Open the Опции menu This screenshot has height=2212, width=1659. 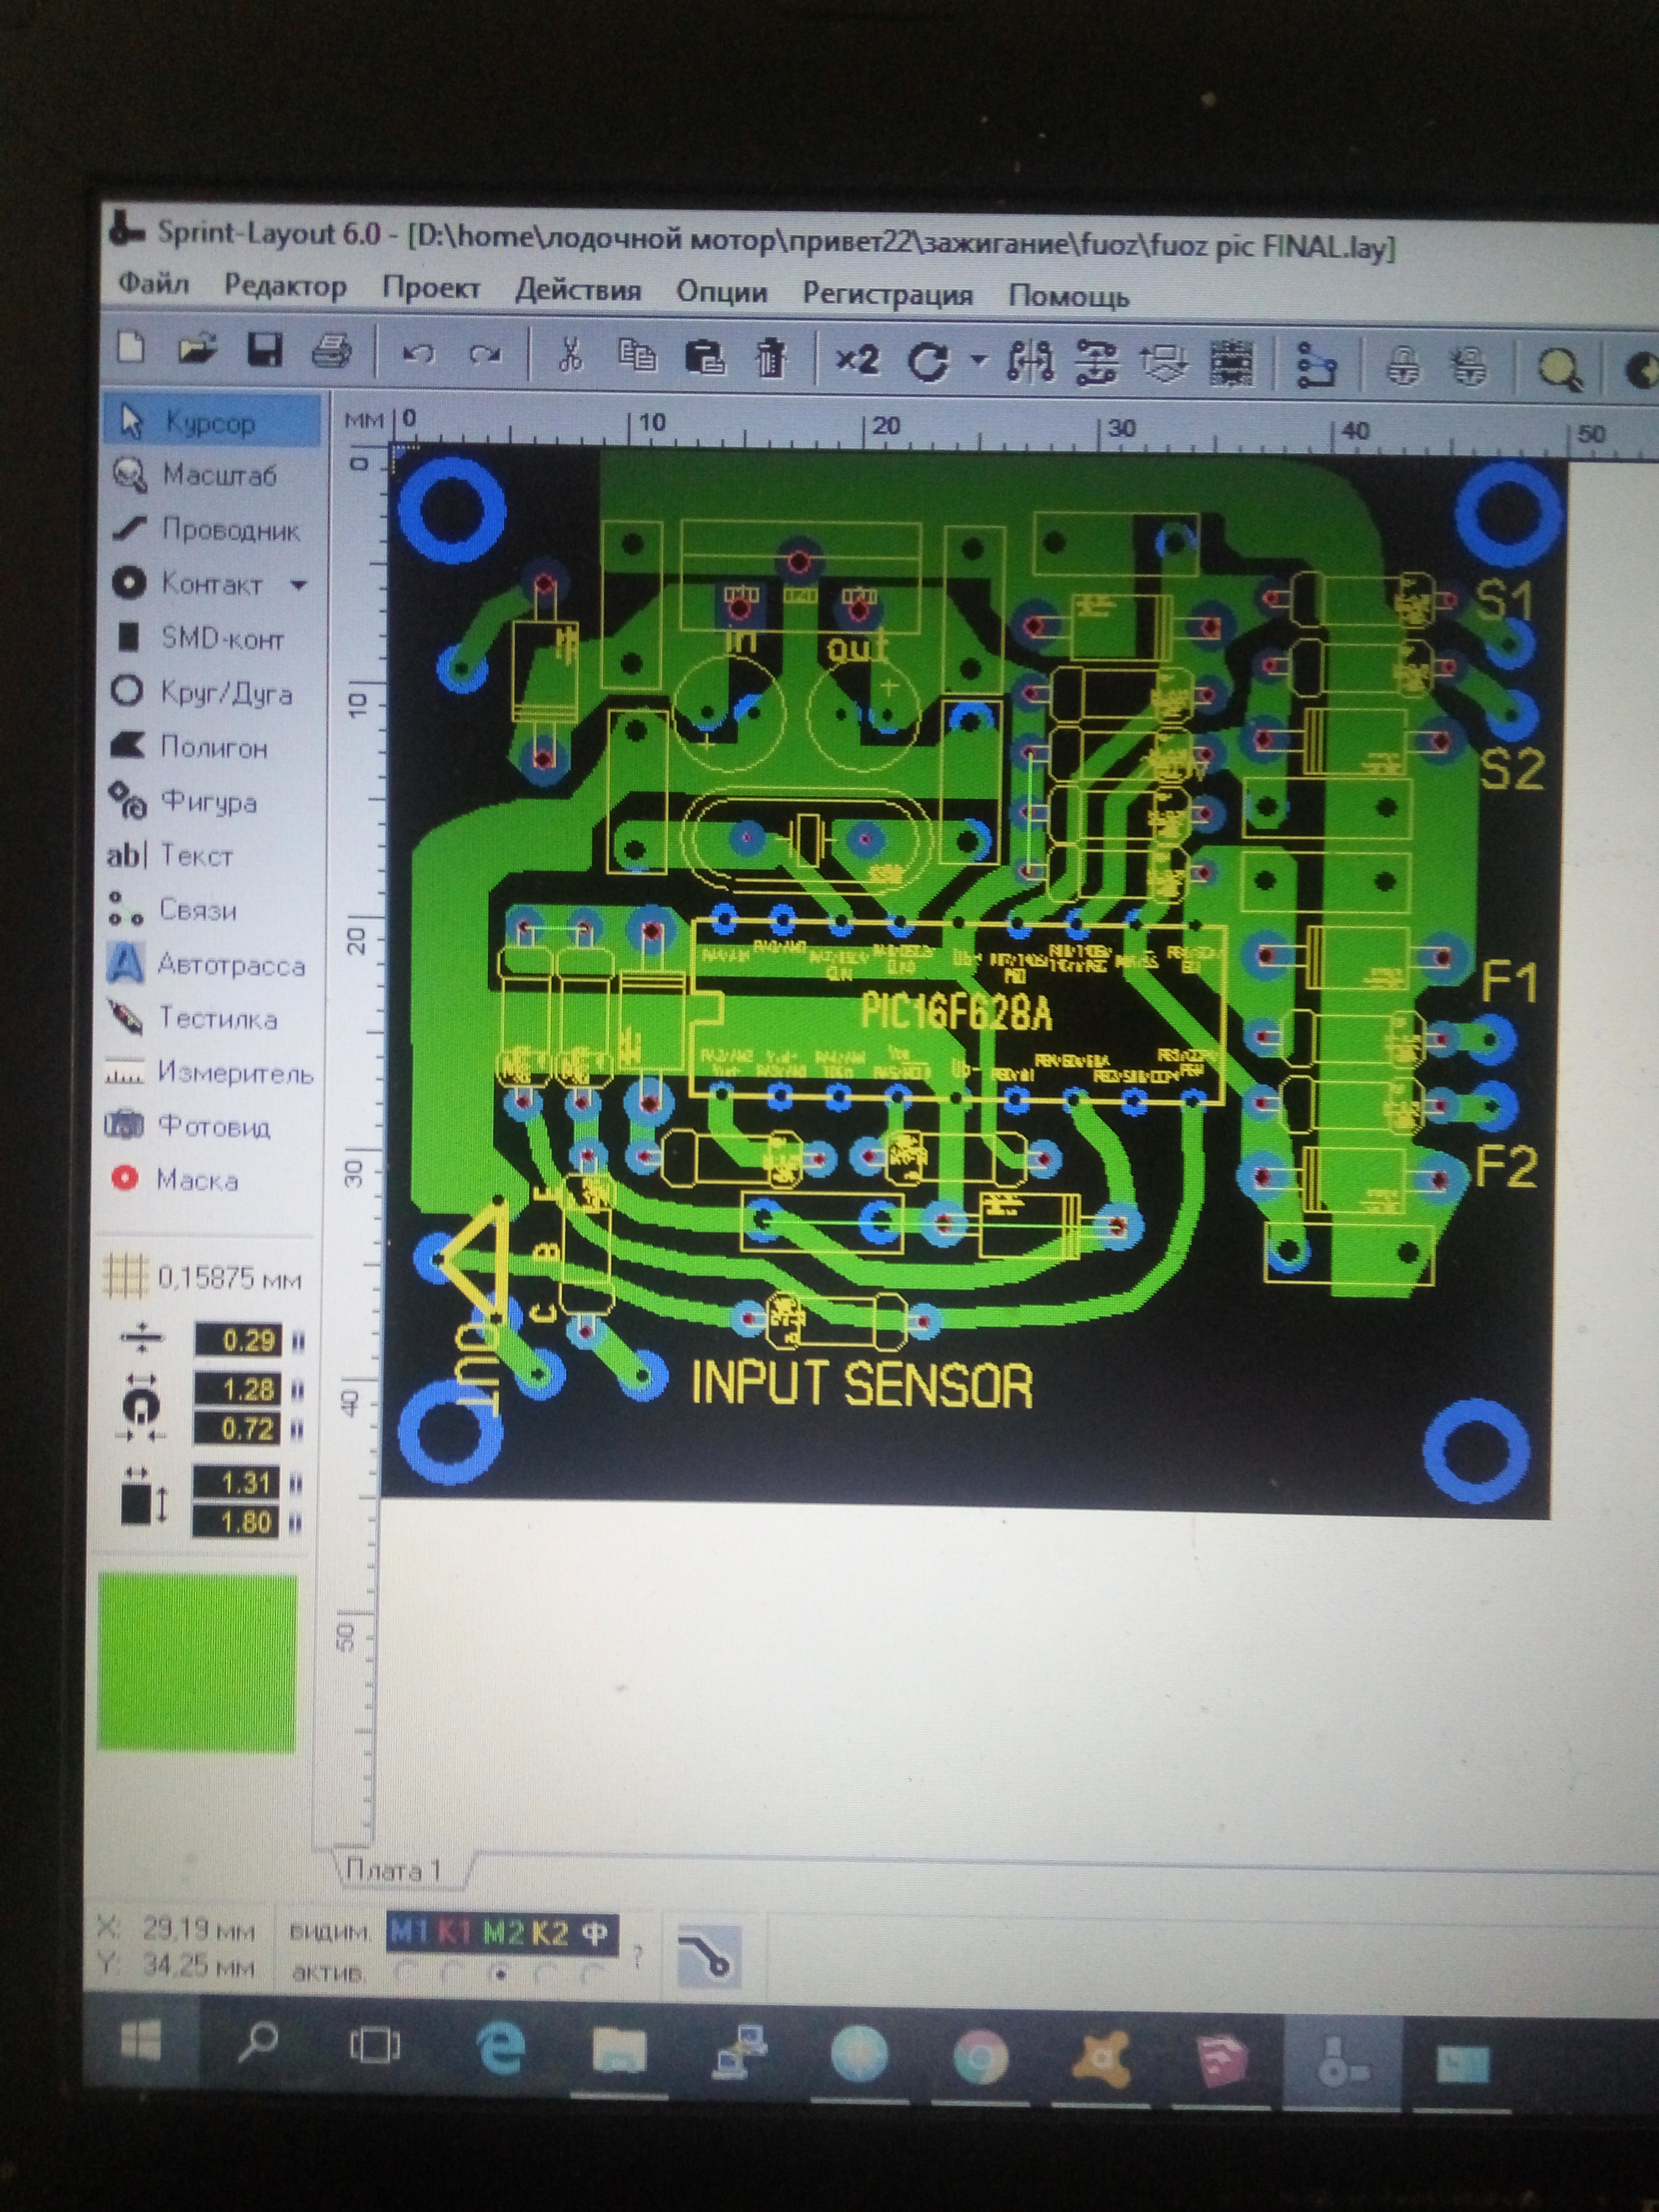[x=721, y=292]
